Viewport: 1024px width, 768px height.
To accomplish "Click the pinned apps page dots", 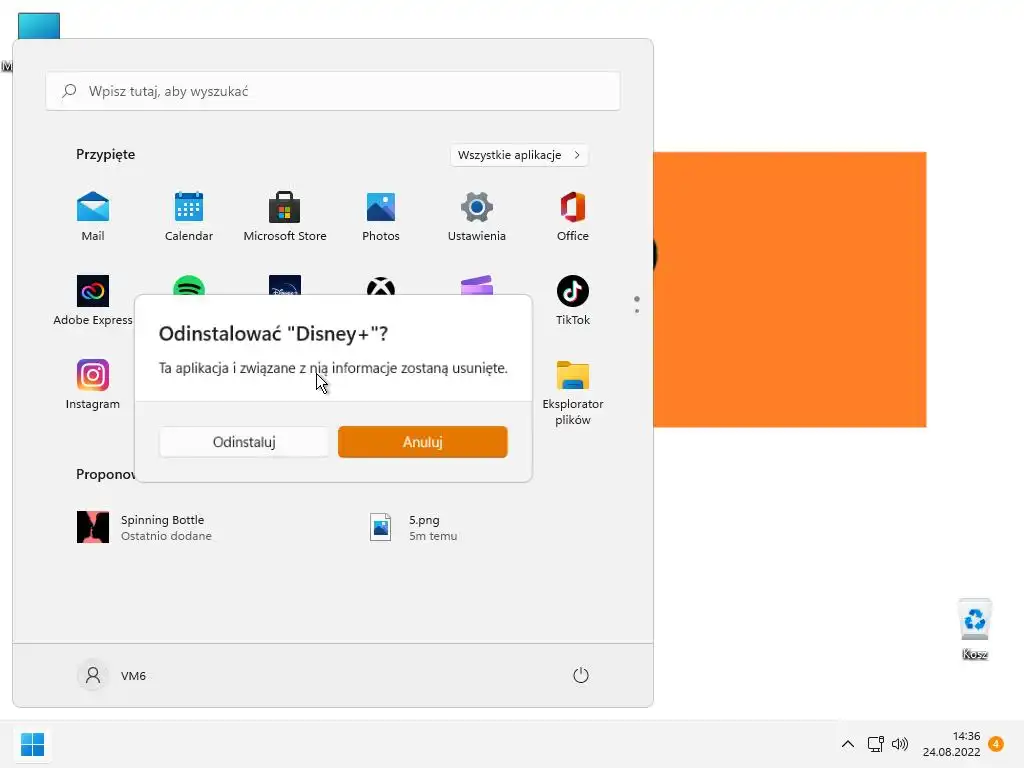I will 637,304.
